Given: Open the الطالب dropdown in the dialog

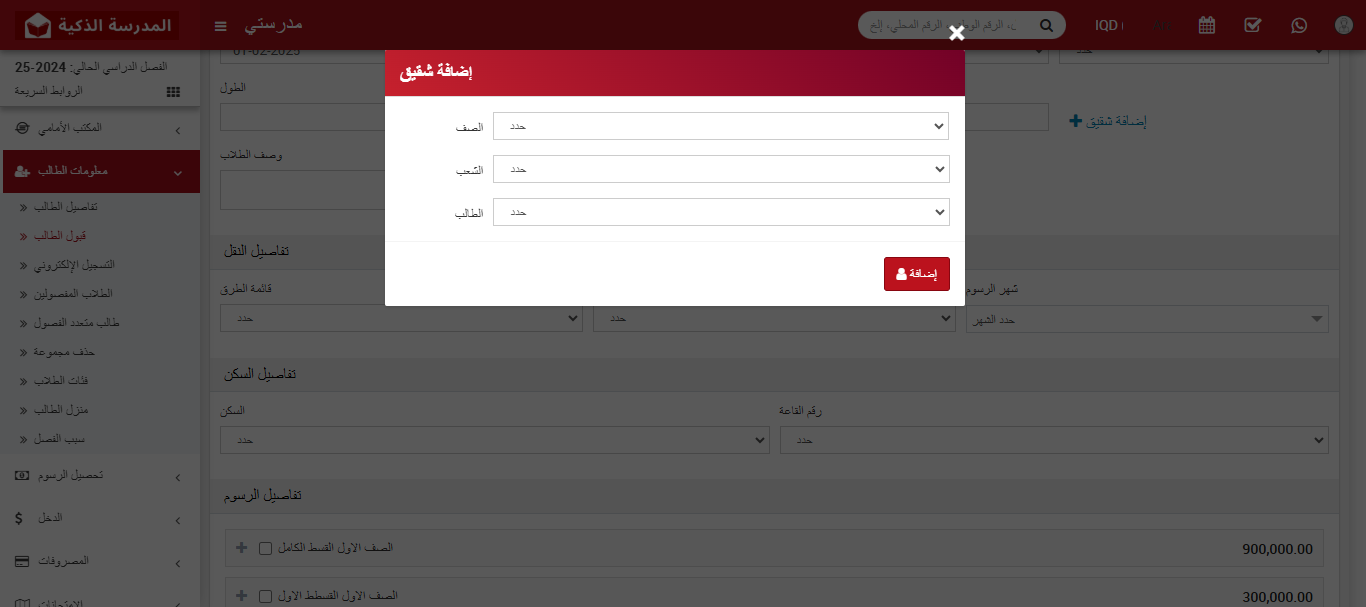Looking at the screenshot, I should coord(721,212).
